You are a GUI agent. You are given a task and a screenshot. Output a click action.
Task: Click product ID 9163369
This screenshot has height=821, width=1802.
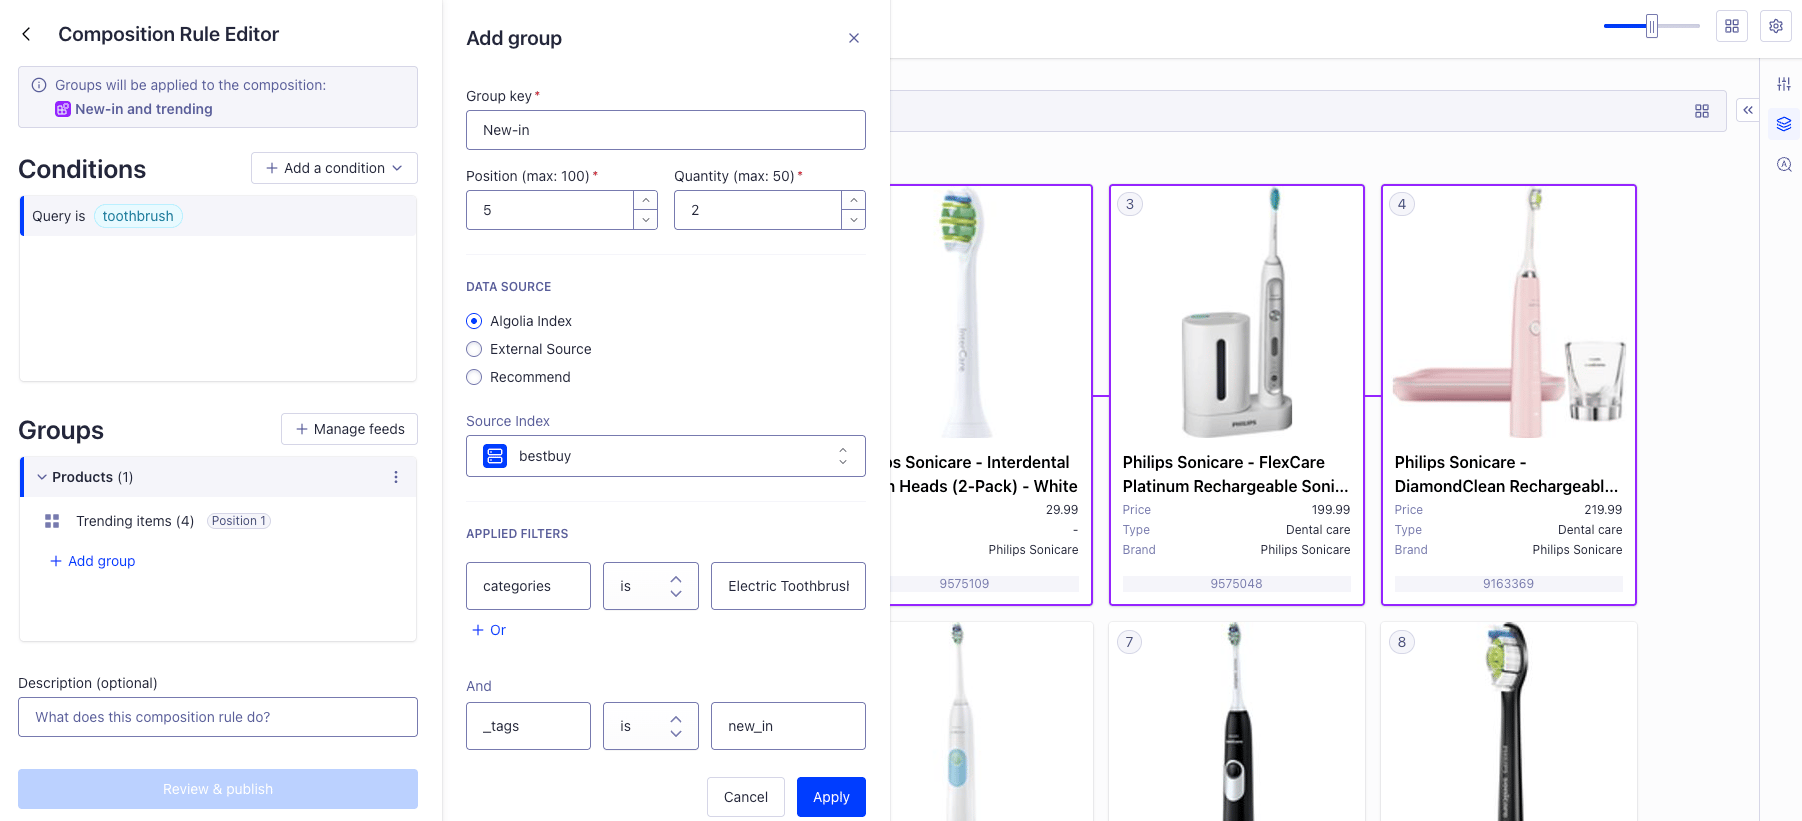[x=1509, y=584]
